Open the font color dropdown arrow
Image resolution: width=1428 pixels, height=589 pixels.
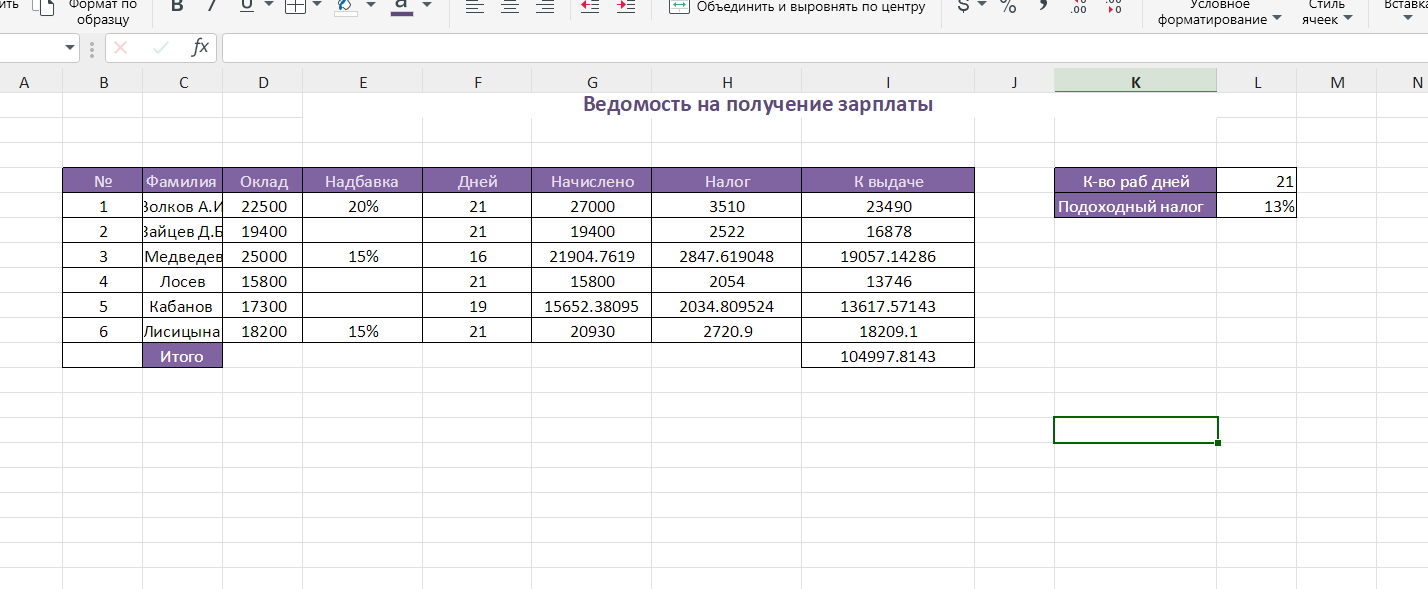(x=427, y=4)
